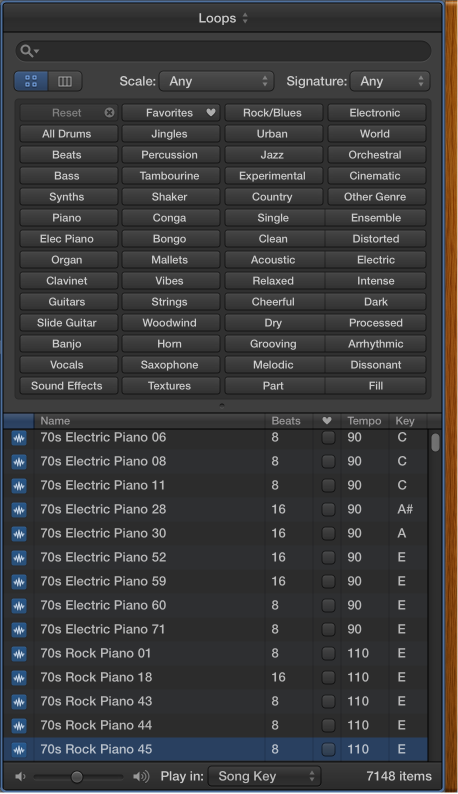Click loop icon for 70s Rock Piano 45
458x794 pixels.
19,749
